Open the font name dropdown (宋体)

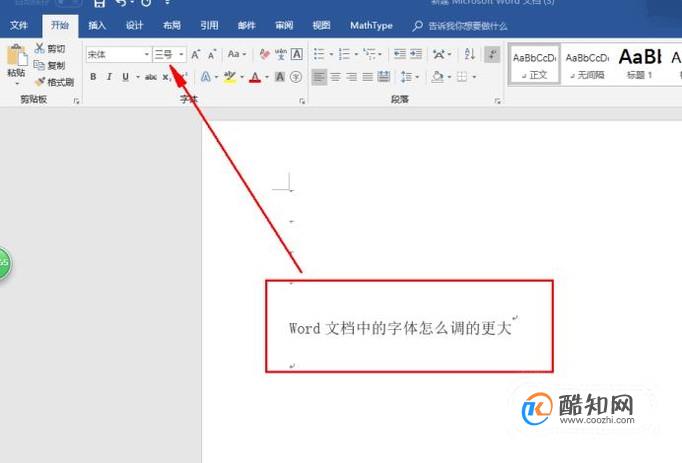[147, 54]
